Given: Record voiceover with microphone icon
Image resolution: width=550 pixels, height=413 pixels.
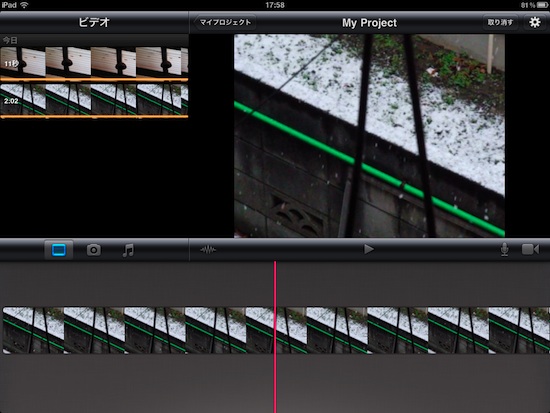Looking at the screenshot, I should [504, 249].
